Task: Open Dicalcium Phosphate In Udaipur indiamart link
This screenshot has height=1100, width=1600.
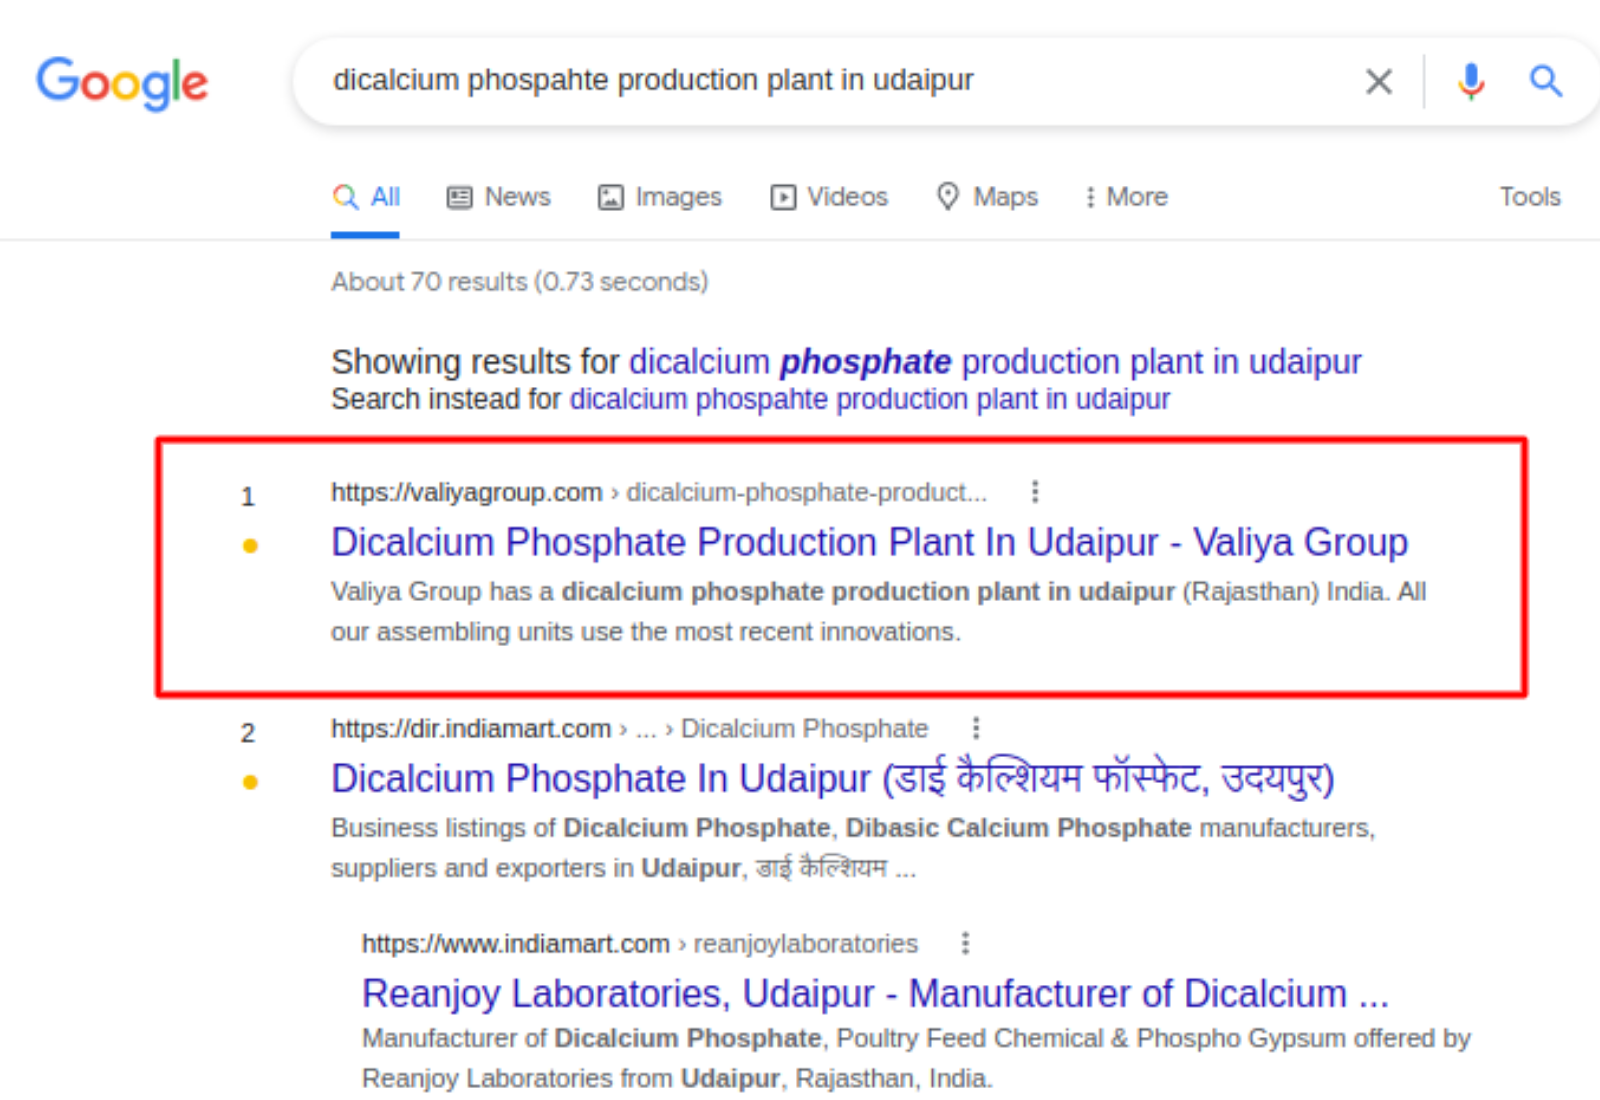Action: coord(832,778)
